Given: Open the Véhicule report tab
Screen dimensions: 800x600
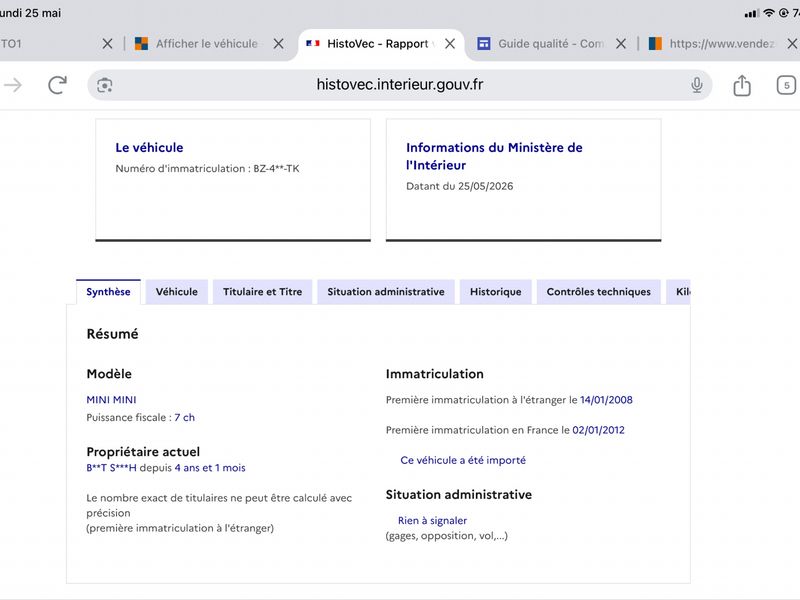Looking at the screenshot, I should tap(177, 292).
